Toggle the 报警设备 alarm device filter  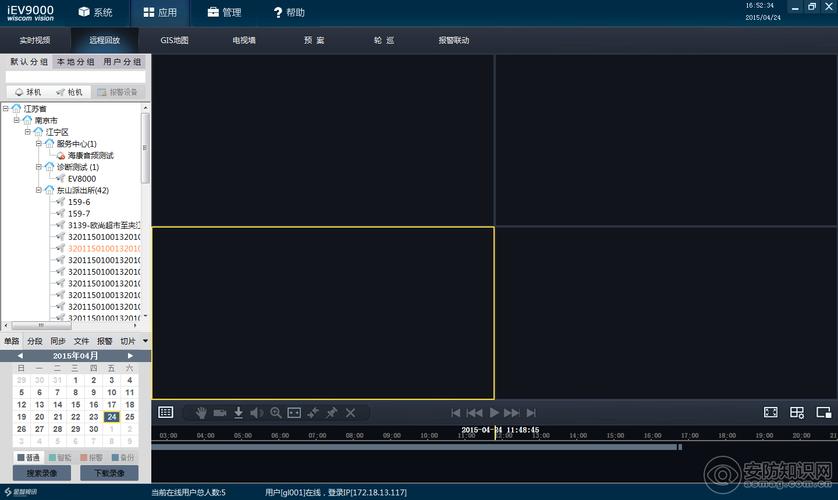[117, 92]
